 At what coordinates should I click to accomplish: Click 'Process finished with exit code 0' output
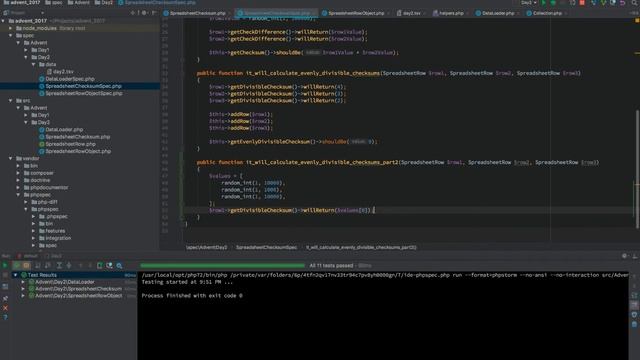click(192, 296)
